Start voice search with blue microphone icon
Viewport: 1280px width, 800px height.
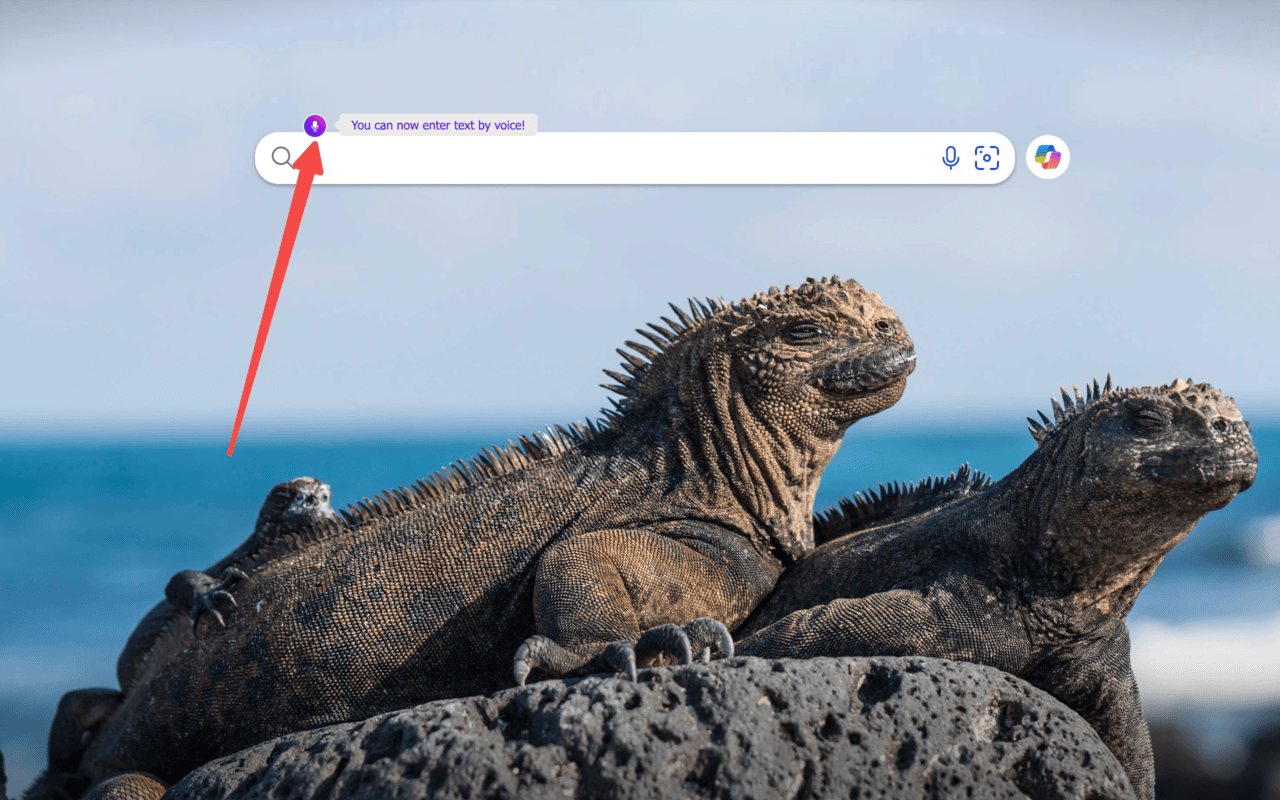(x=950, y=157)
